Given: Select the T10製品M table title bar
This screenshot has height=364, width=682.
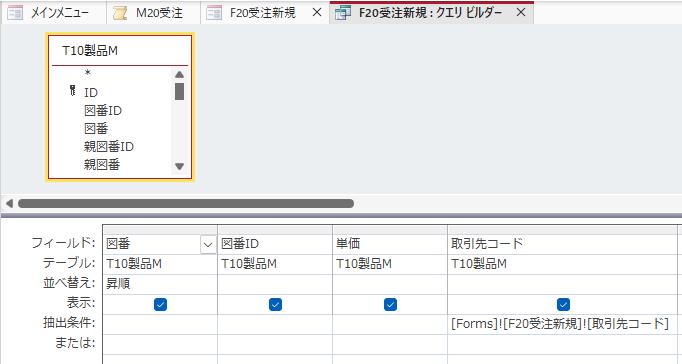Looking at the screenshot, I should [120, 51].
